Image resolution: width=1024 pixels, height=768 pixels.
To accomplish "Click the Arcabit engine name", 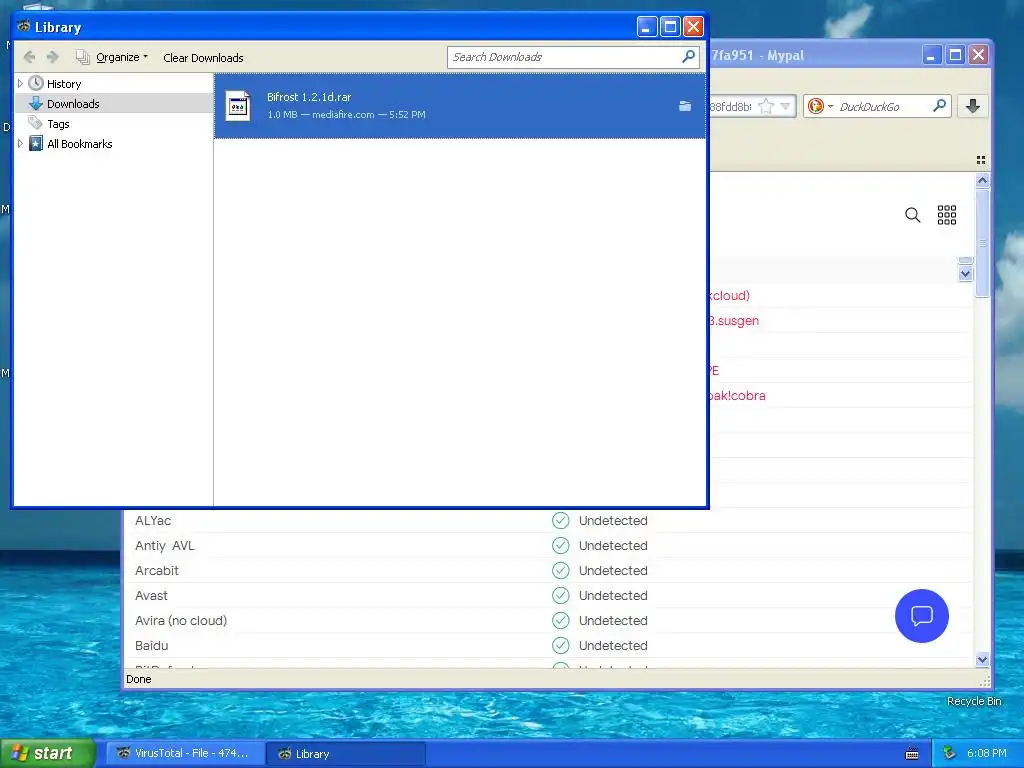I will [x=157, y=570].
